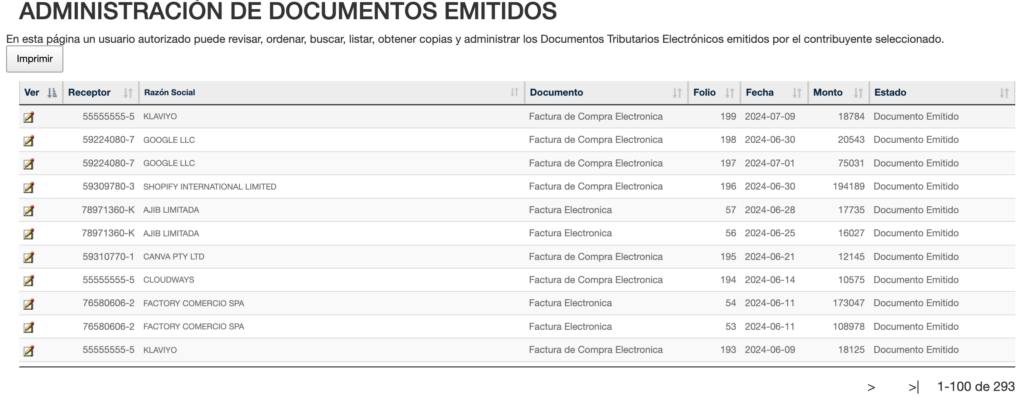Sort the list by Fecha column
The height and width of the screenshot is (401, 1024).
point(774,93)
